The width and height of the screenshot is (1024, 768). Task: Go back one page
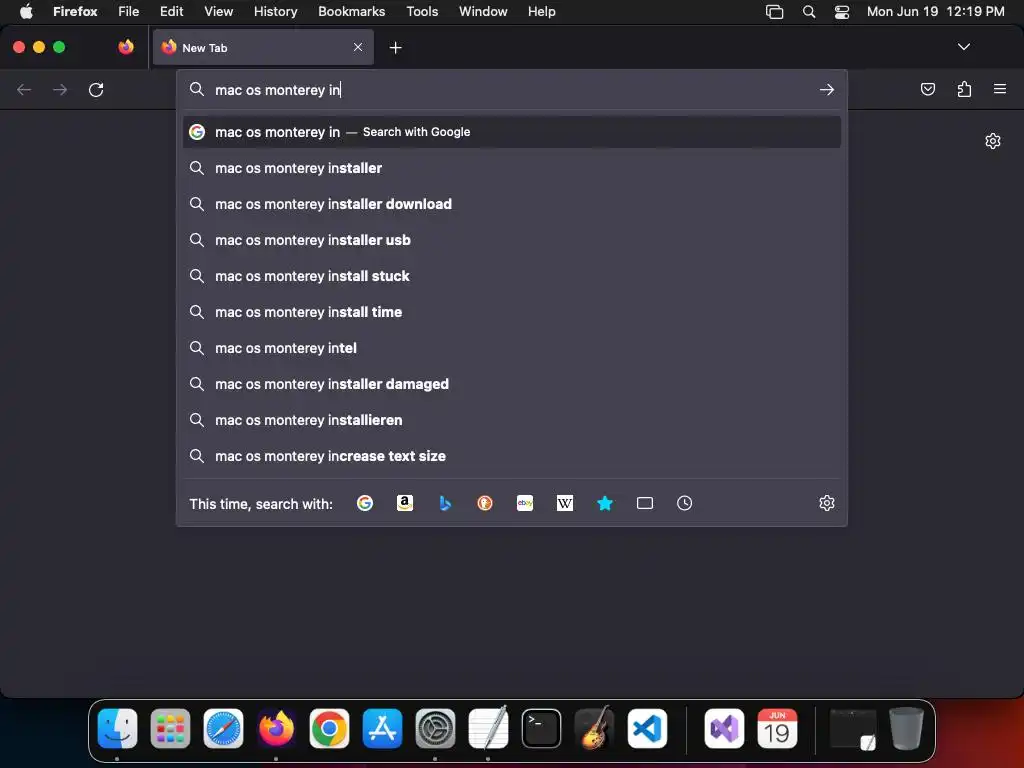click(x=24, y=89)
